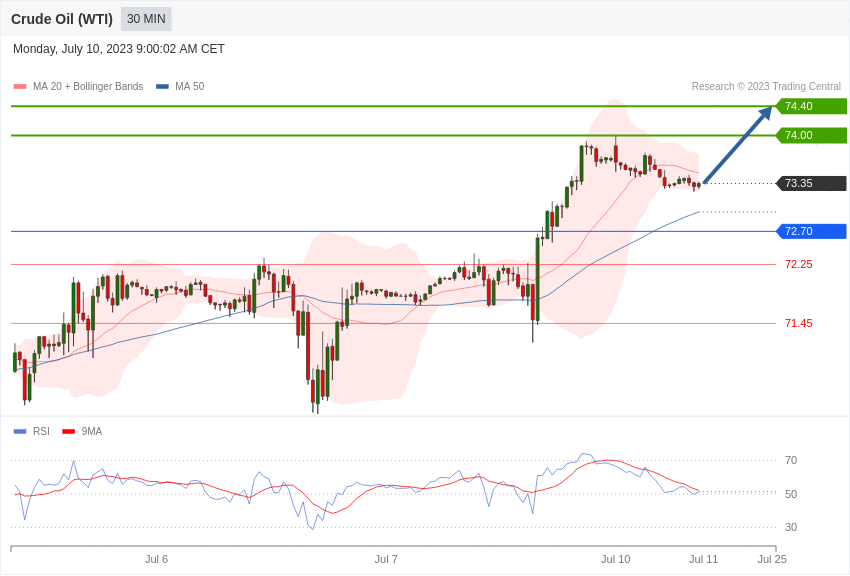Image resolution: width=850 pixels, height=576 pixels.
Task: Click the 9MA legend red swatch
Action: (x=69, y=431)
